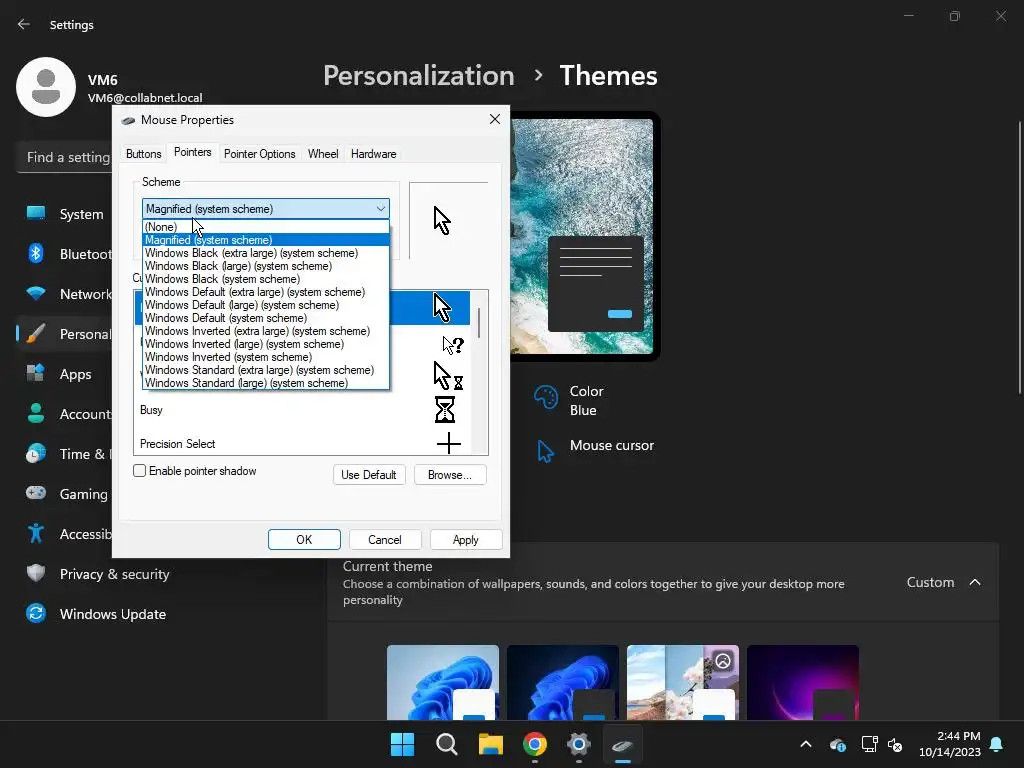Switch to the Wheel tab
This screenshot has width=1024, height=768.
coord(323,154)
